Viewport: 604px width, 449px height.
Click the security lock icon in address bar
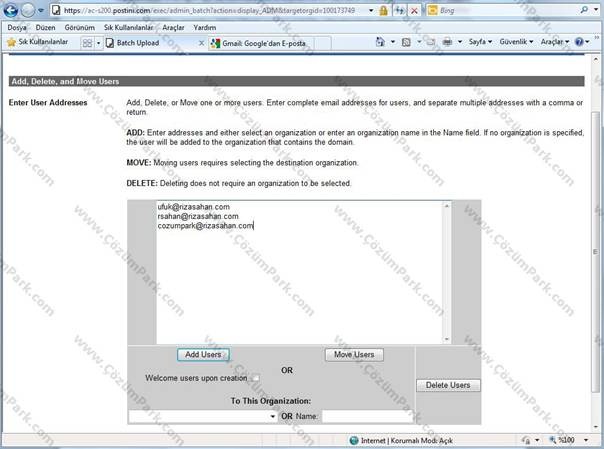tap(383, 11)
